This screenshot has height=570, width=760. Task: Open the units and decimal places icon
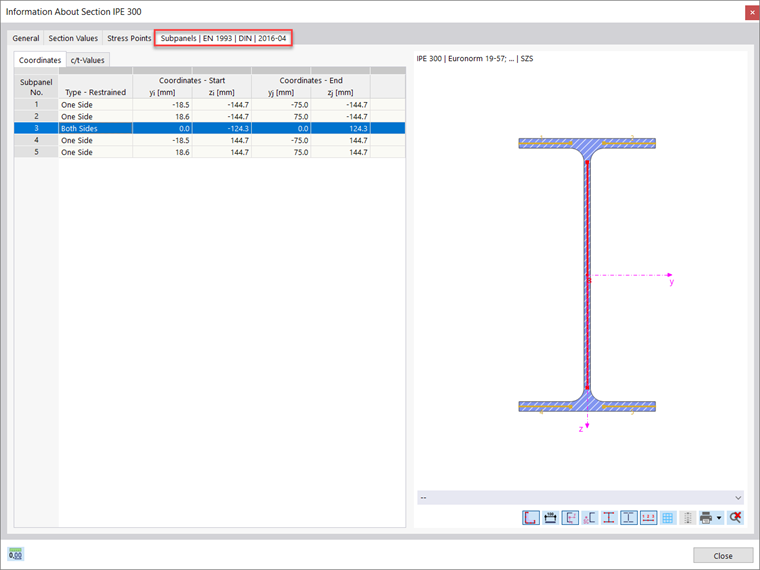click(16, 554)
